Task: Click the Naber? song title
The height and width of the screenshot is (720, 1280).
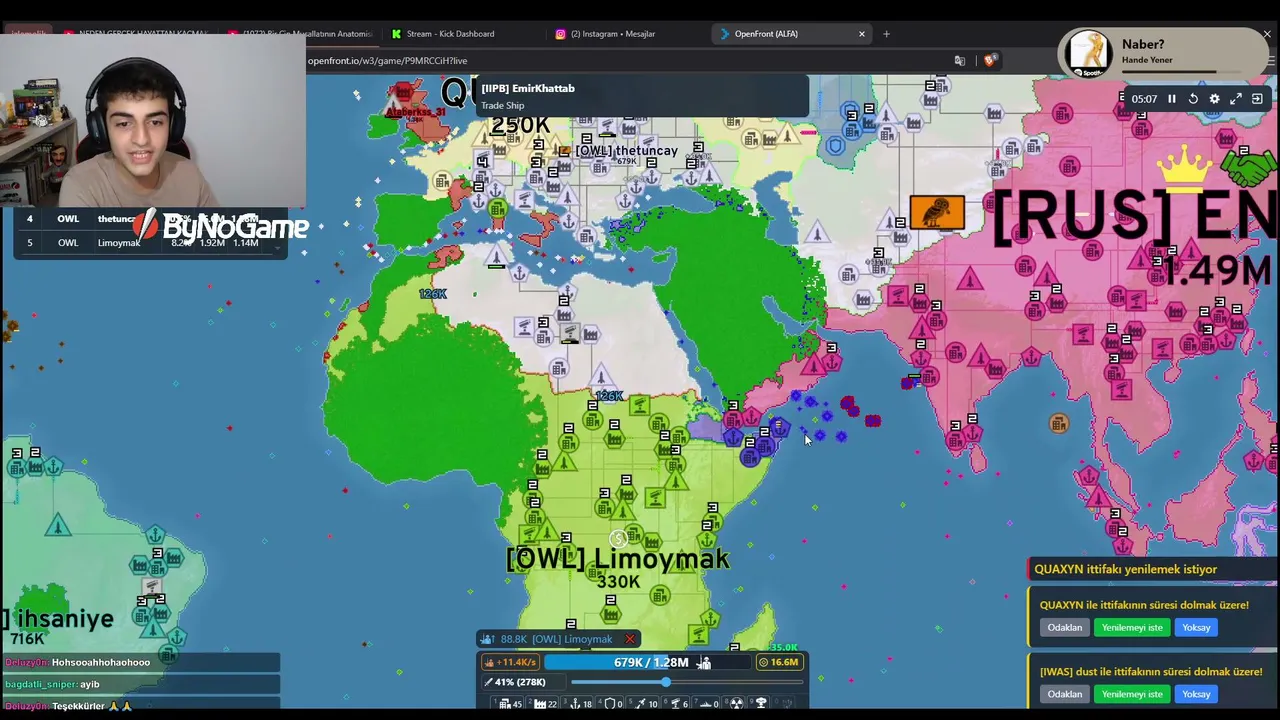Action: pos(1143,44)
